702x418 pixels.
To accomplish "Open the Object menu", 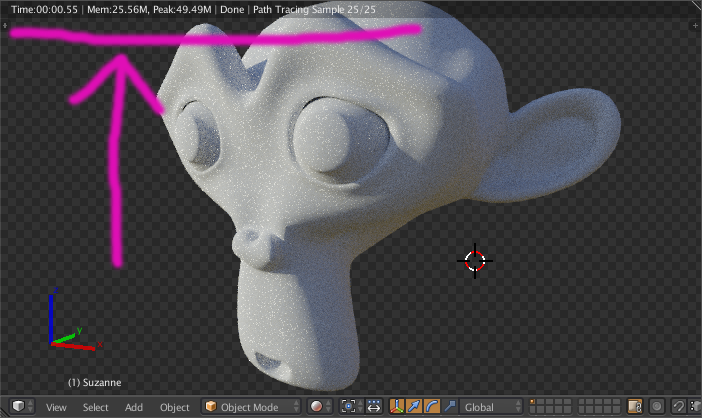I will [175, 407].
